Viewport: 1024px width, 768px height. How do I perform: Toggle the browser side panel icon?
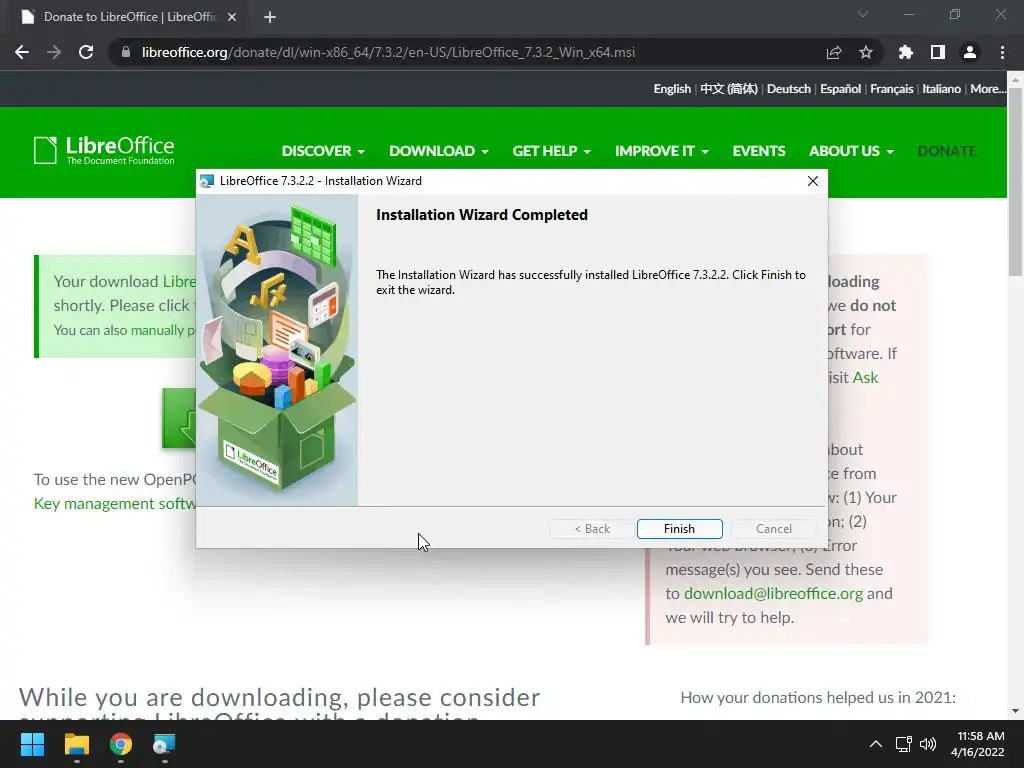coord(938,52)
